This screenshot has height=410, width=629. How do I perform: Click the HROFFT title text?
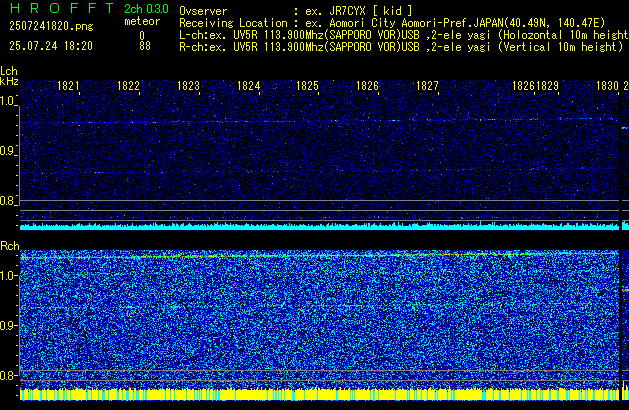pyautogui.click(x=62, y=8)
